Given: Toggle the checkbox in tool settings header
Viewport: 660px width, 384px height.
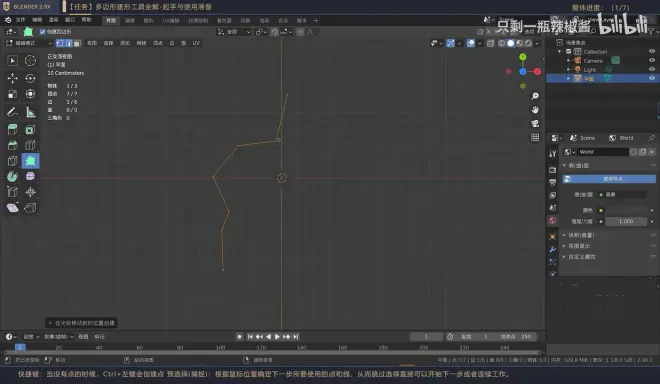Looking at the screenshot, I should pos(43,32).
